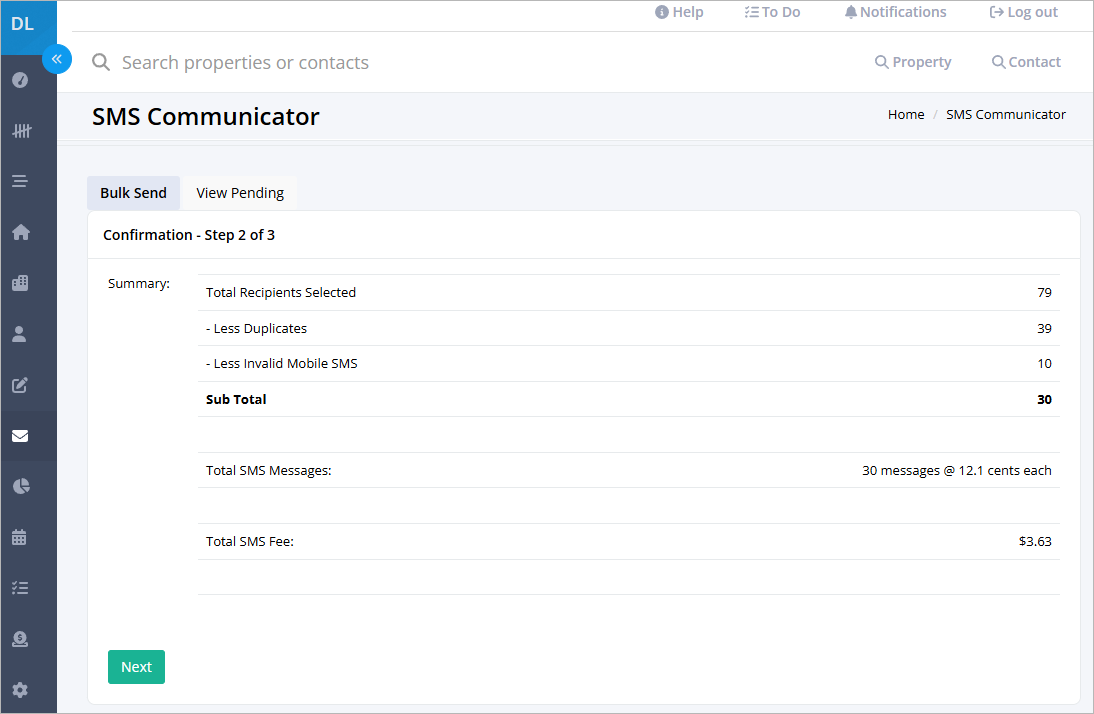Collapse the sidebar with the double-chevron button

(x=57, y=59)
